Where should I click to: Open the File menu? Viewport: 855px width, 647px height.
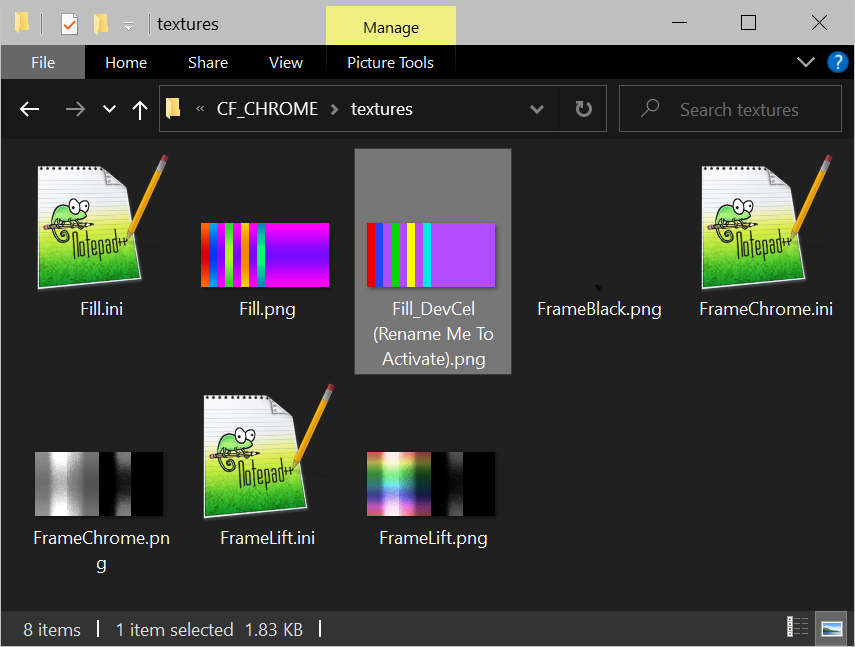tap(42, 62)
